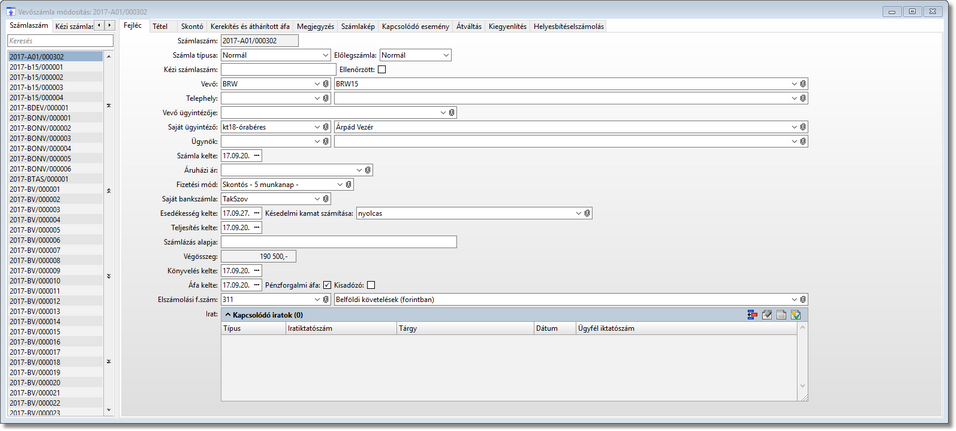Click the Keresés search field

[x=60, y=40]
